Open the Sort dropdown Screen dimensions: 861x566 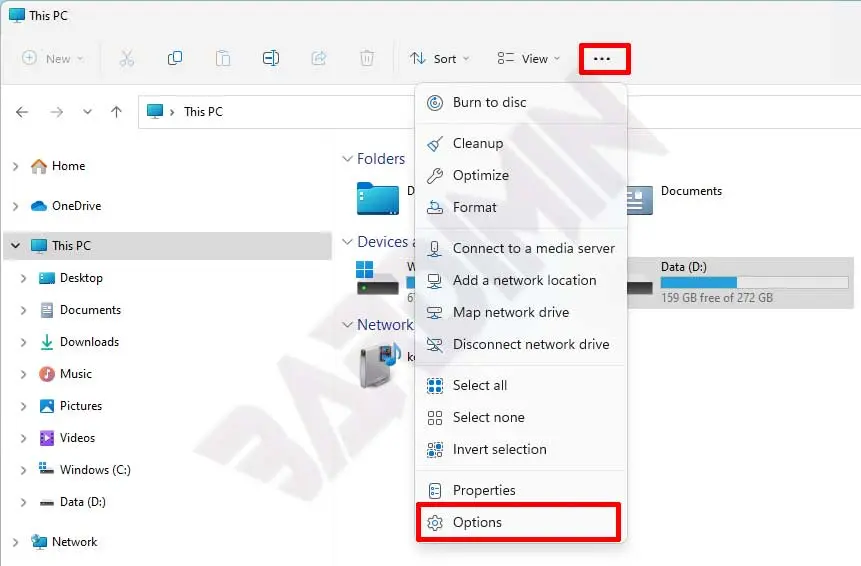coord(439,58)
